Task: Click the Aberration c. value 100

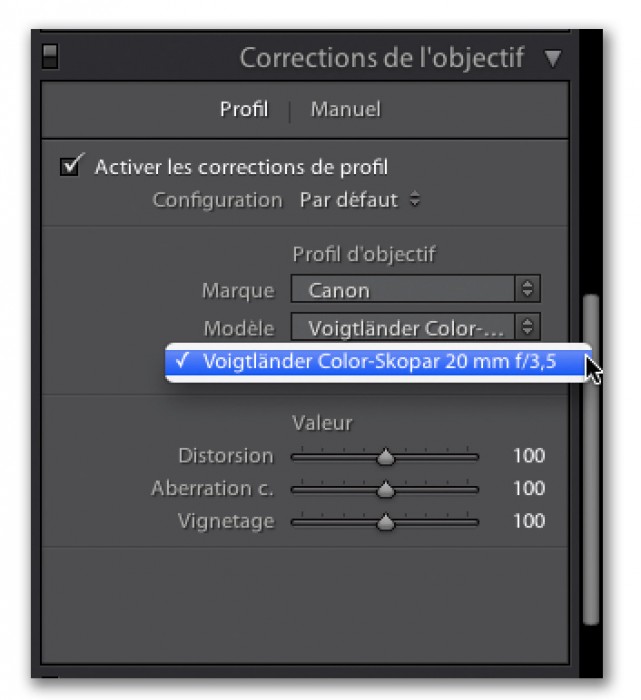Action: [x=529, y=488]
